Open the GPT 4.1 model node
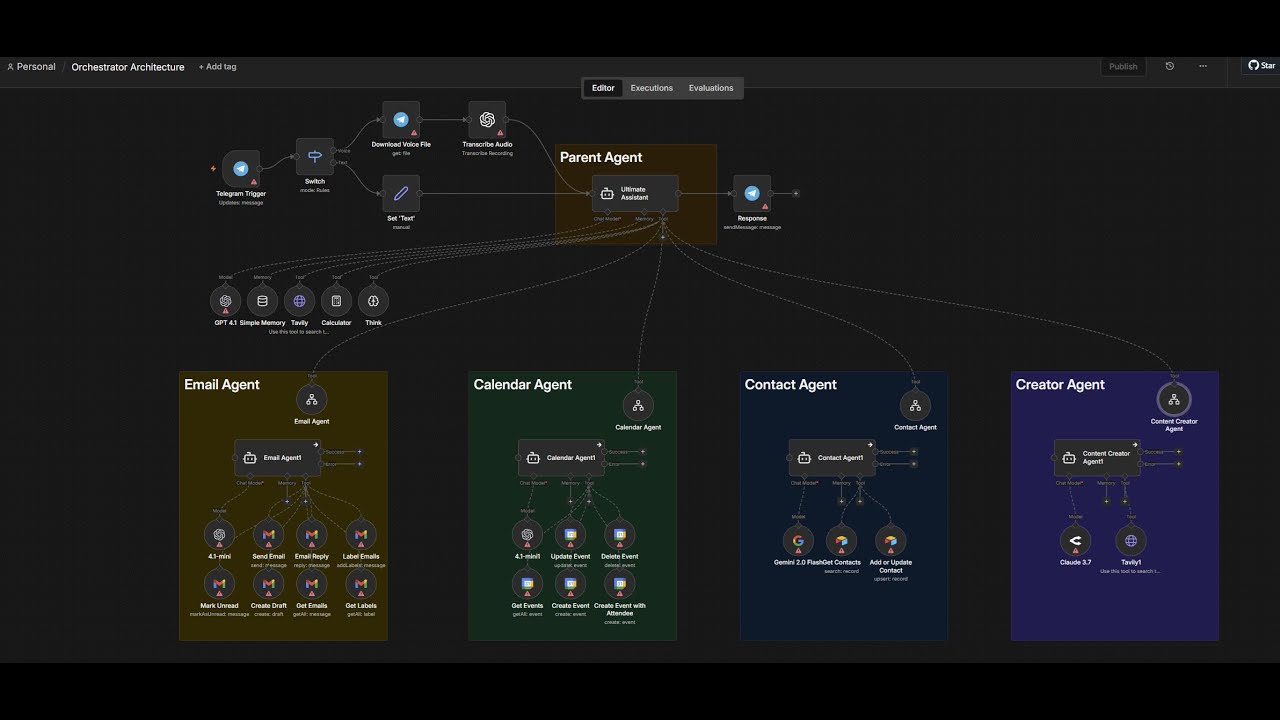The image size is (1280, 720). point(226,301)
